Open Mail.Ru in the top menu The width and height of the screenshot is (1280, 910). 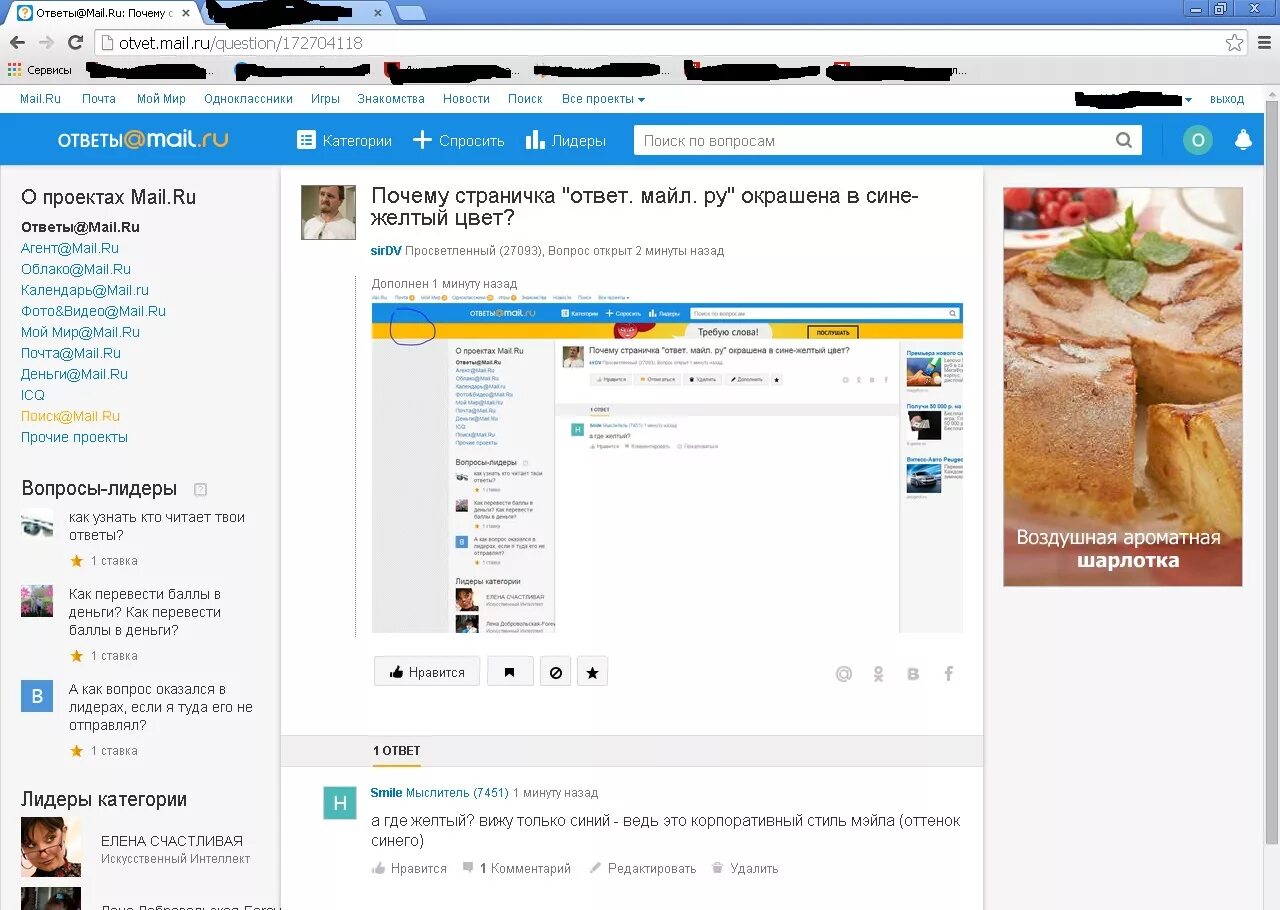[40, 99]
